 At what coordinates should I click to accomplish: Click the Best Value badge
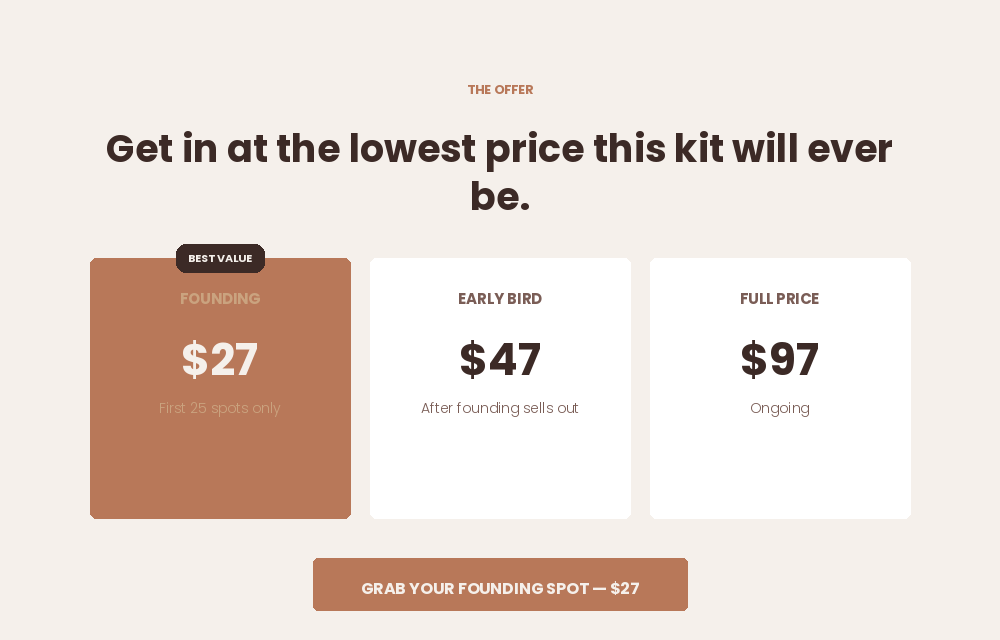pos(220,258)
